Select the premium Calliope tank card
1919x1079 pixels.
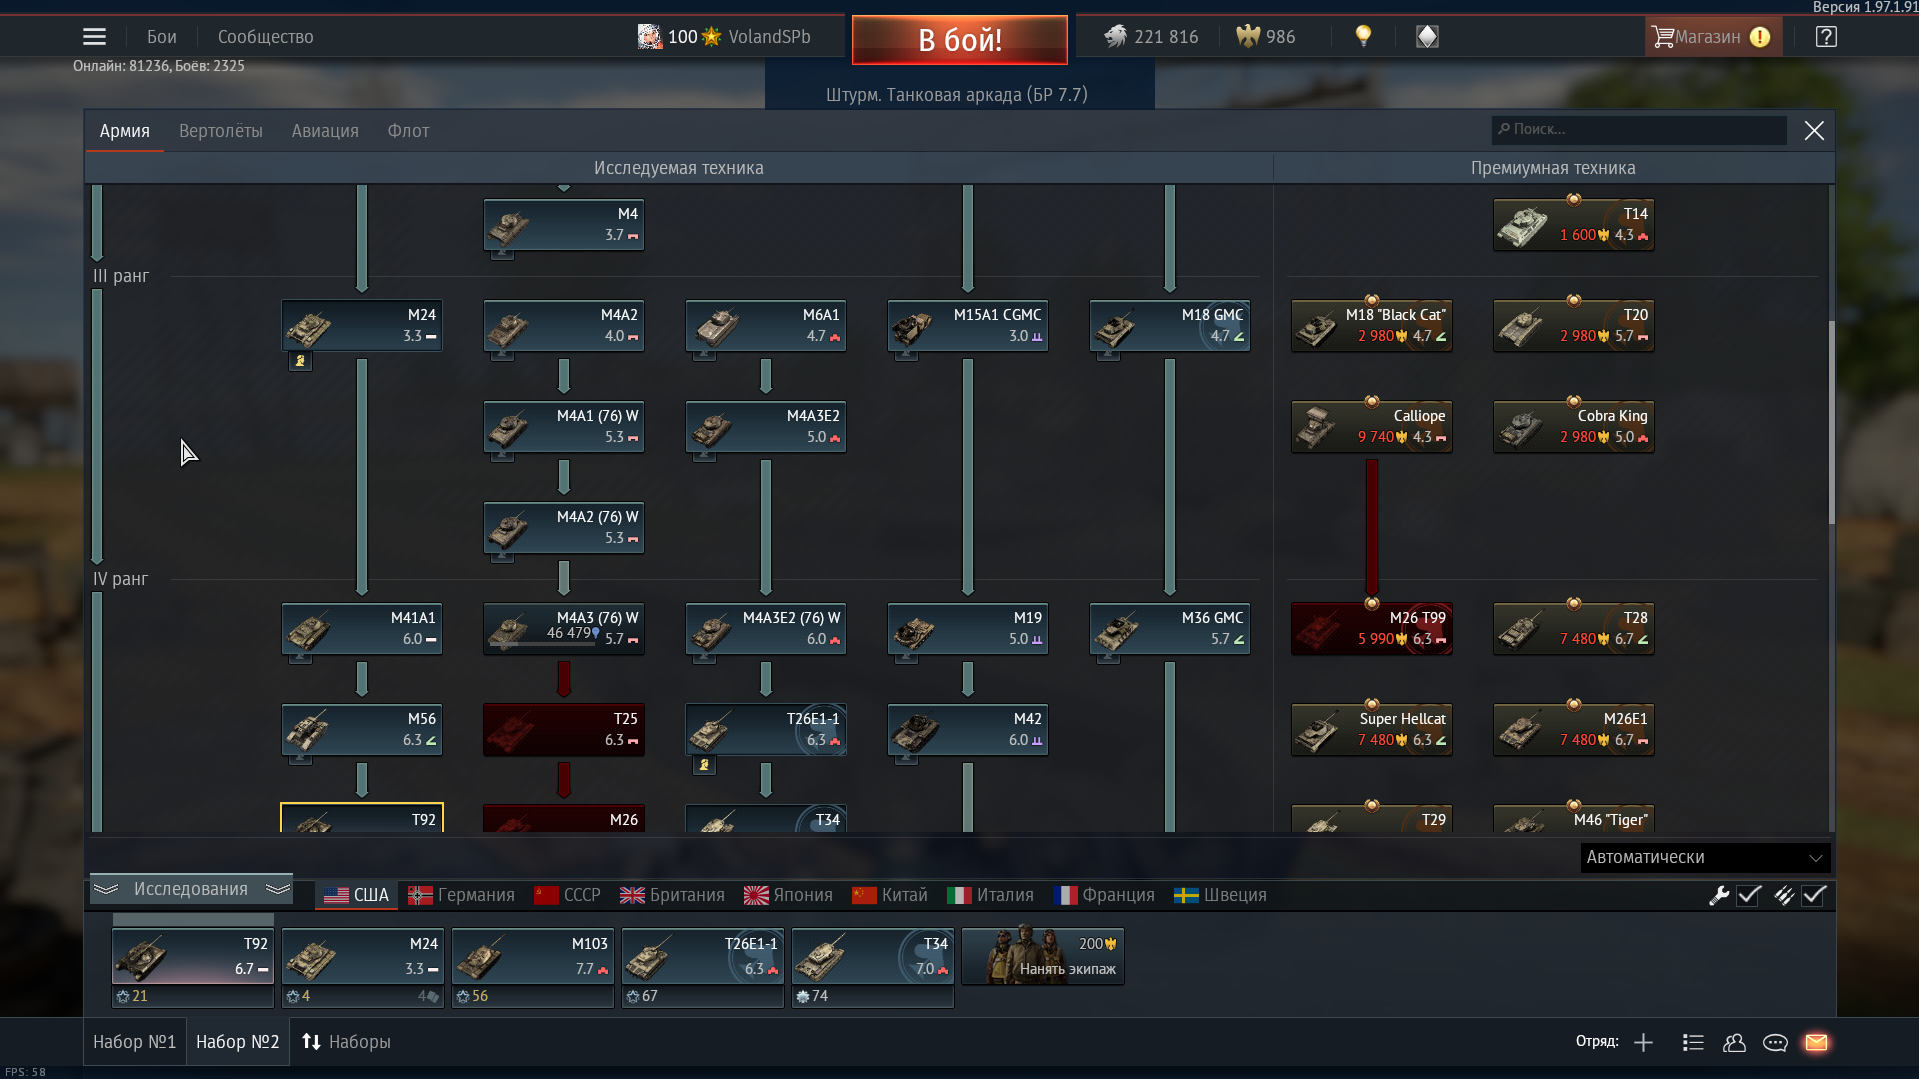tap(1372, 426)
